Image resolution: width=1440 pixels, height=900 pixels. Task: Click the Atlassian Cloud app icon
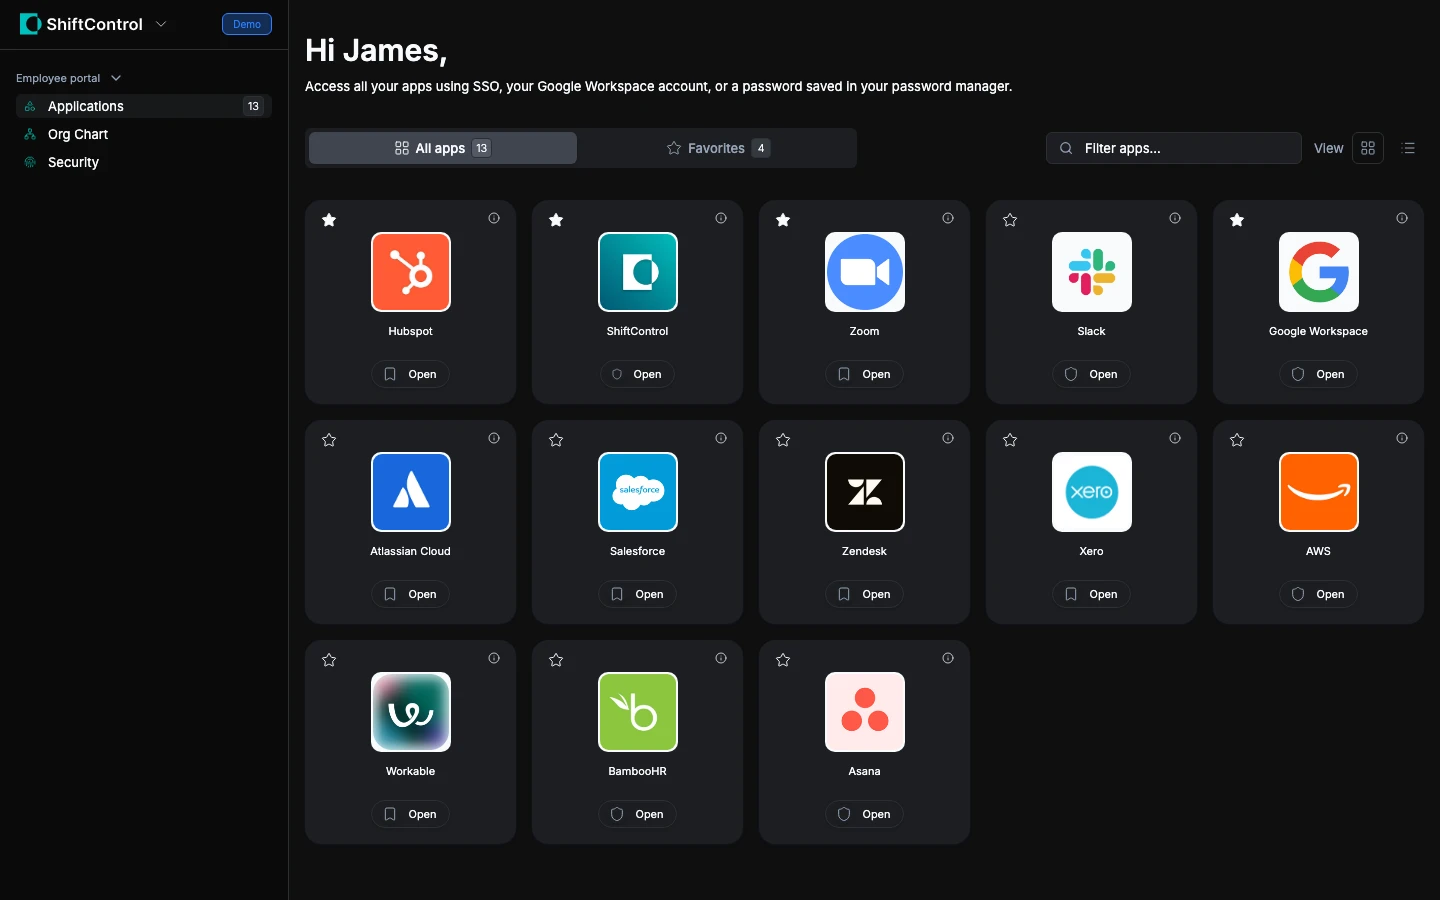411,492
